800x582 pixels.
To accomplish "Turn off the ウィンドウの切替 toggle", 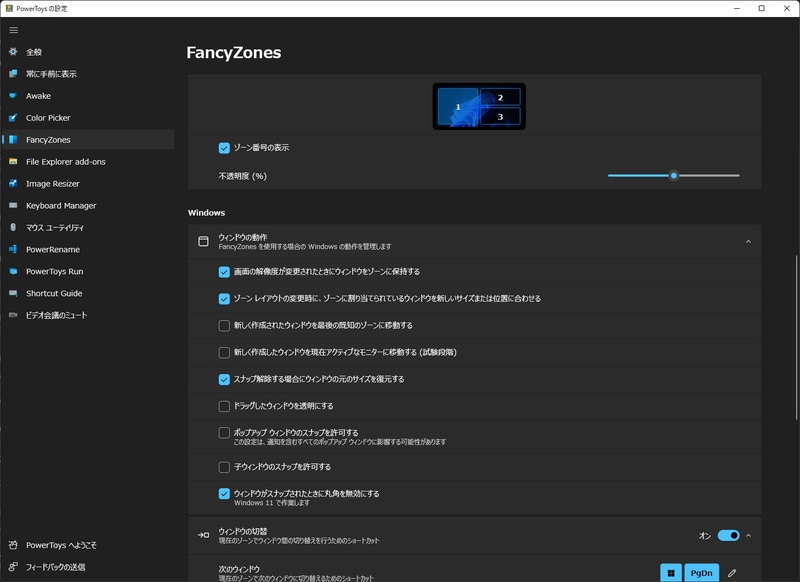I will pos(729,535).
